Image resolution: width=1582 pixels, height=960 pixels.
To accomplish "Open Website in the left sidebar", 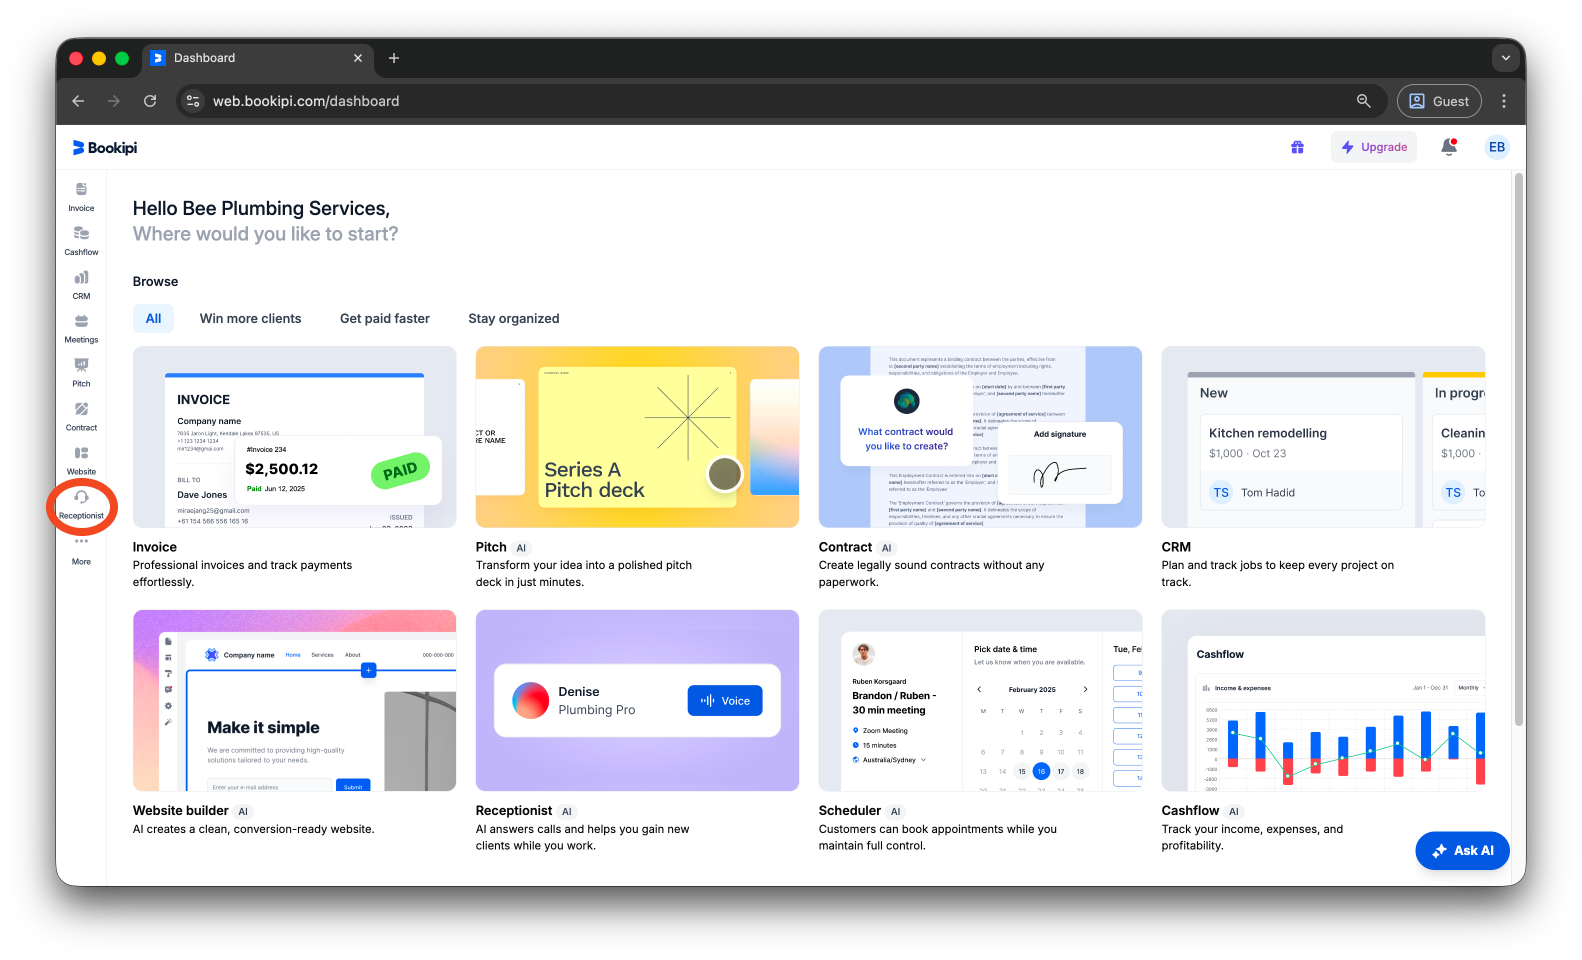I will click(x=81, y=460).
